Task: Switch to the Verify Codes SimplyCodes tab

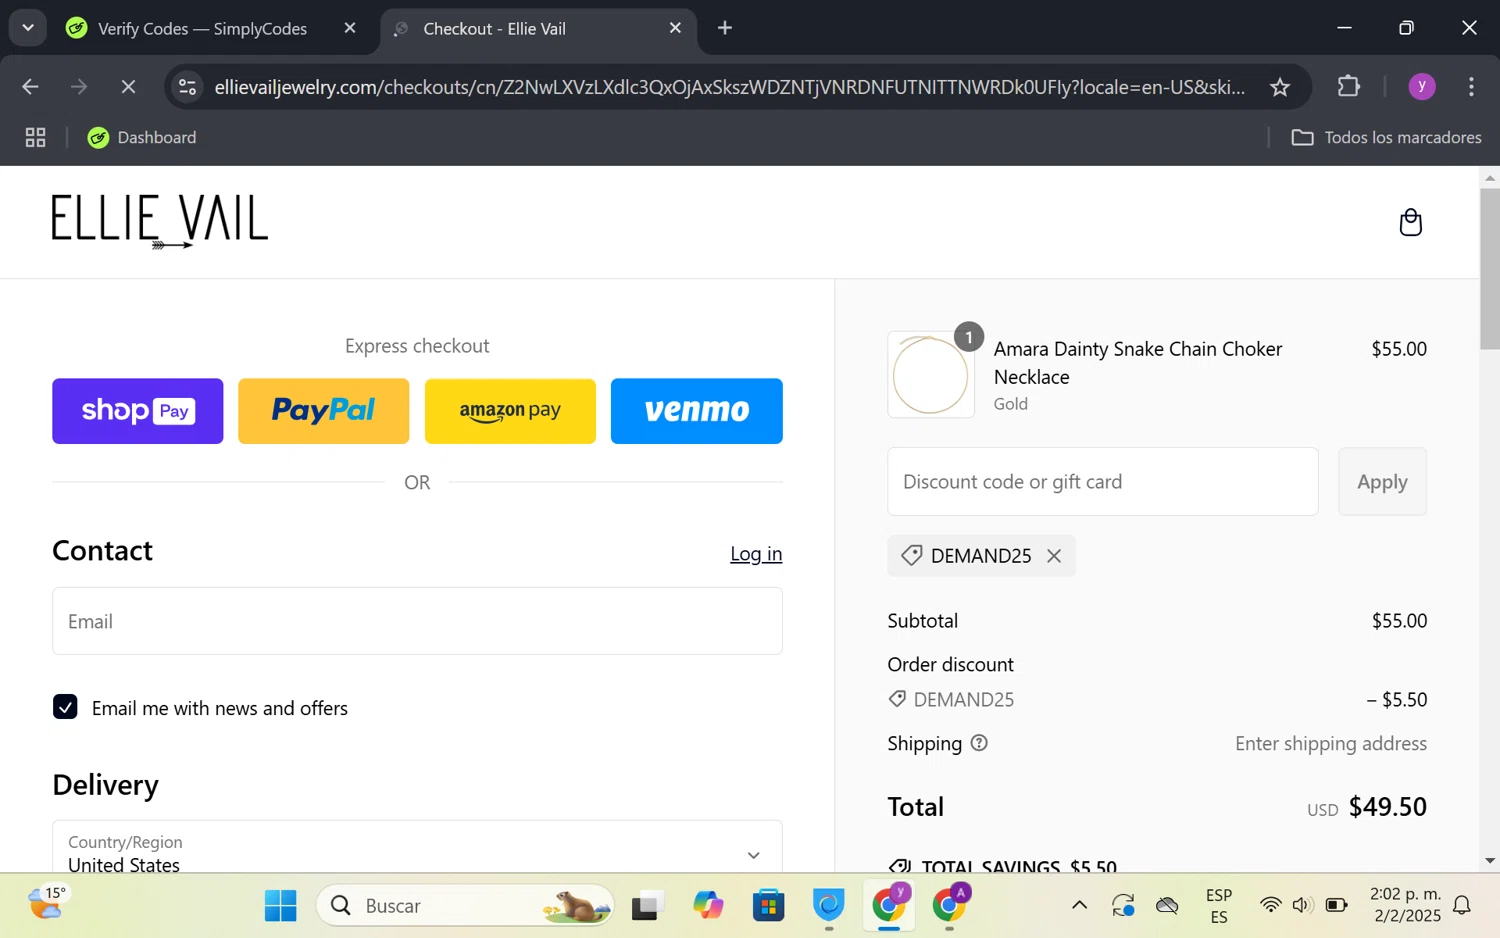Action: pyautogui.click(x=201, y=28)
